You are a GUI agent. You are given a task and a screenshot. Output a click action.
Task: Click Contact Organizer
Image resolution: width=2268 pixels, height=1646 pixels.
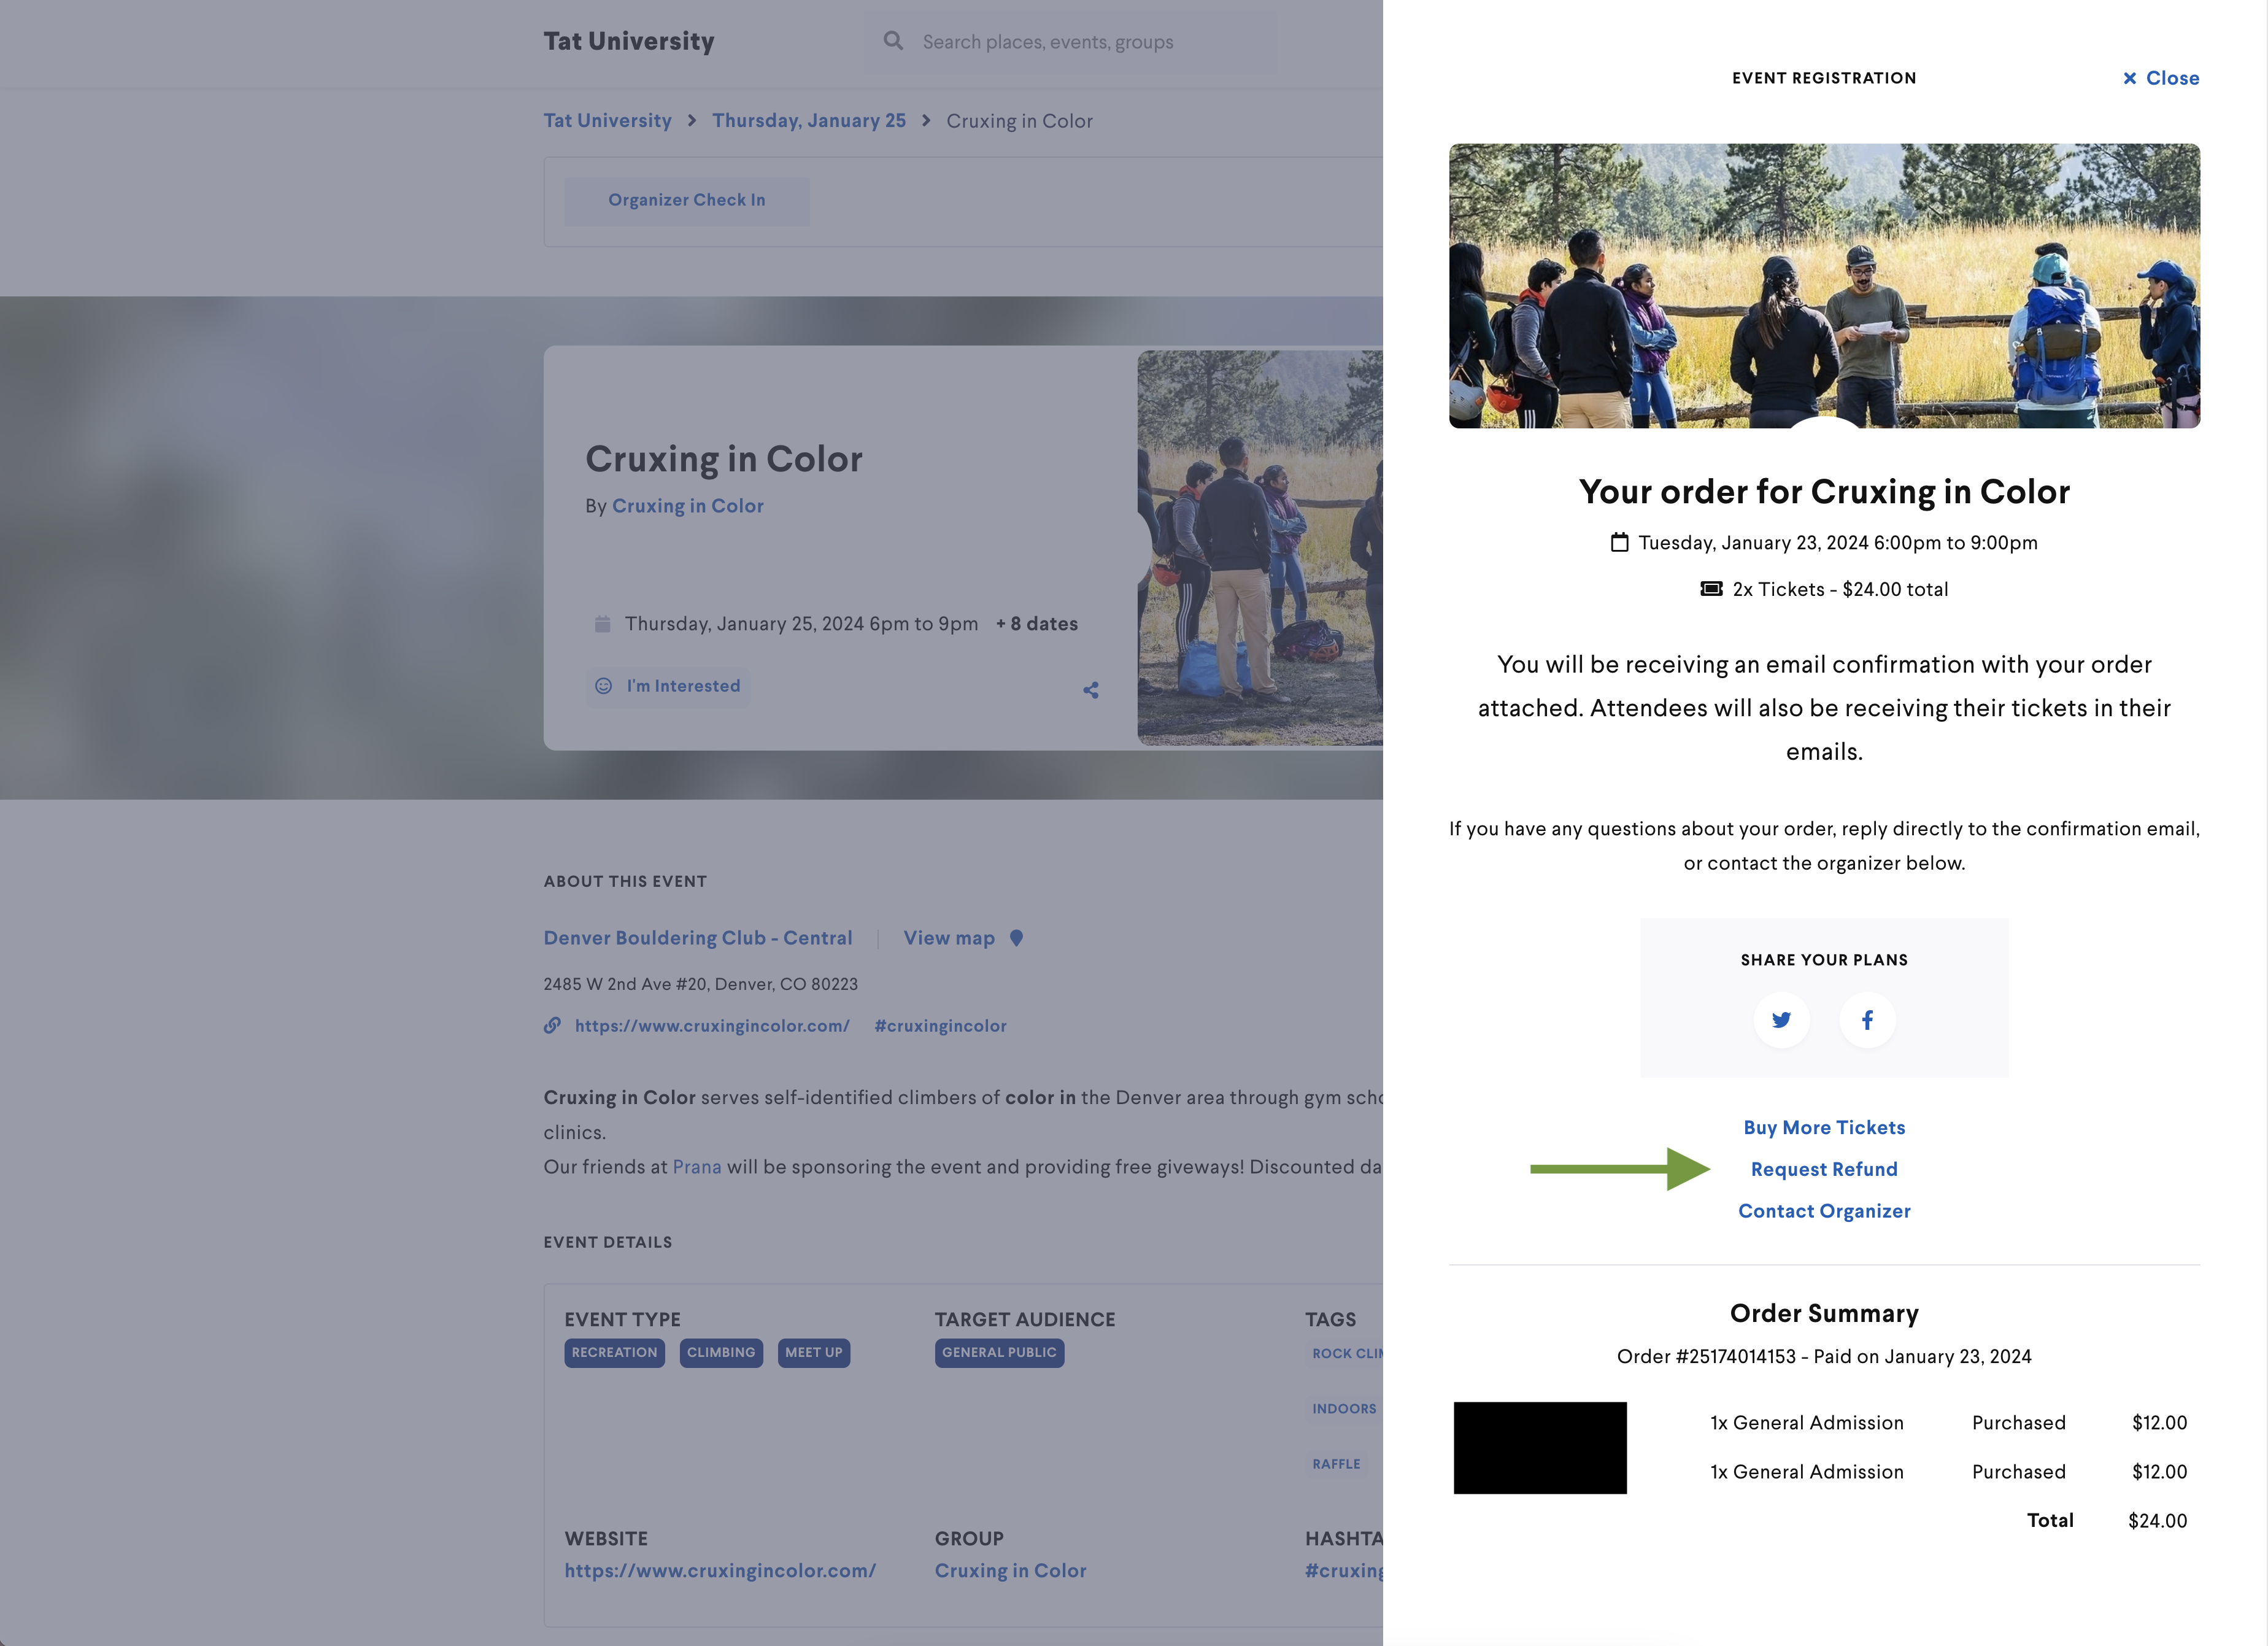[1823, 1210]
